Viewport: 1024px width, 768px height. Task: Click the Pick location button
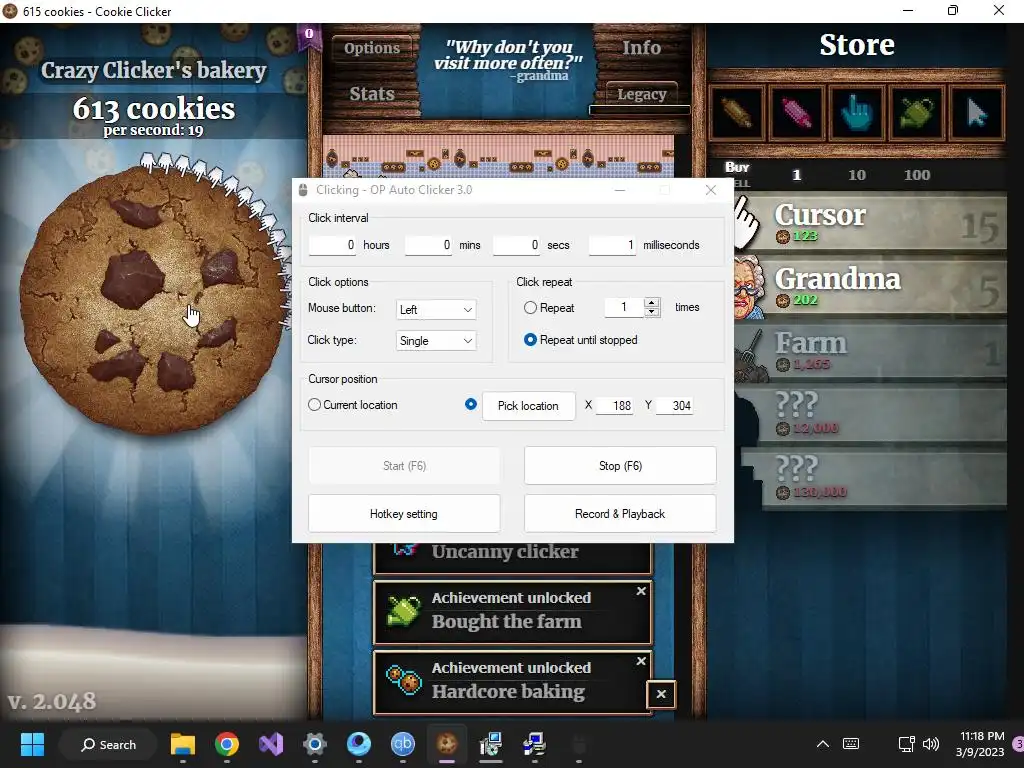click(x=528, y=406)
